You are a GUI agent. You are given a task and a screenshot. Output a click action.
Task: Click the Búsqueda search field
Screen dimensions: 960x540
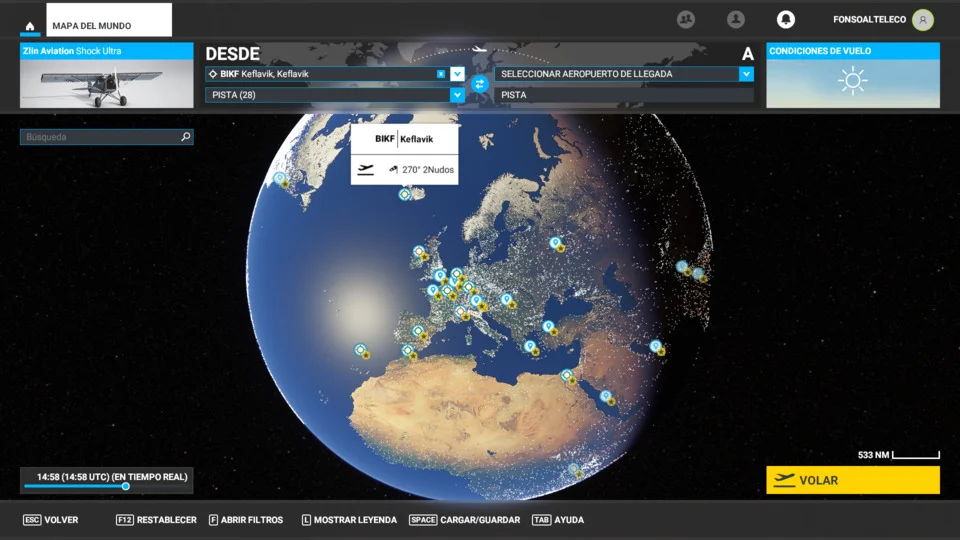point(107,137)
